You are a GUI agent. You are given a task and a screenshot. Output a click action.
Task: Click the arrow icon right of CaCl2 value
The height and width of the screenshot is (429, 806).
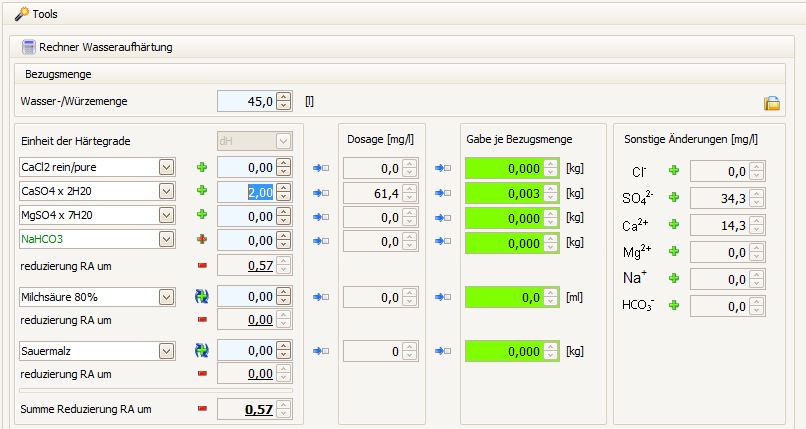click(320, 167)
